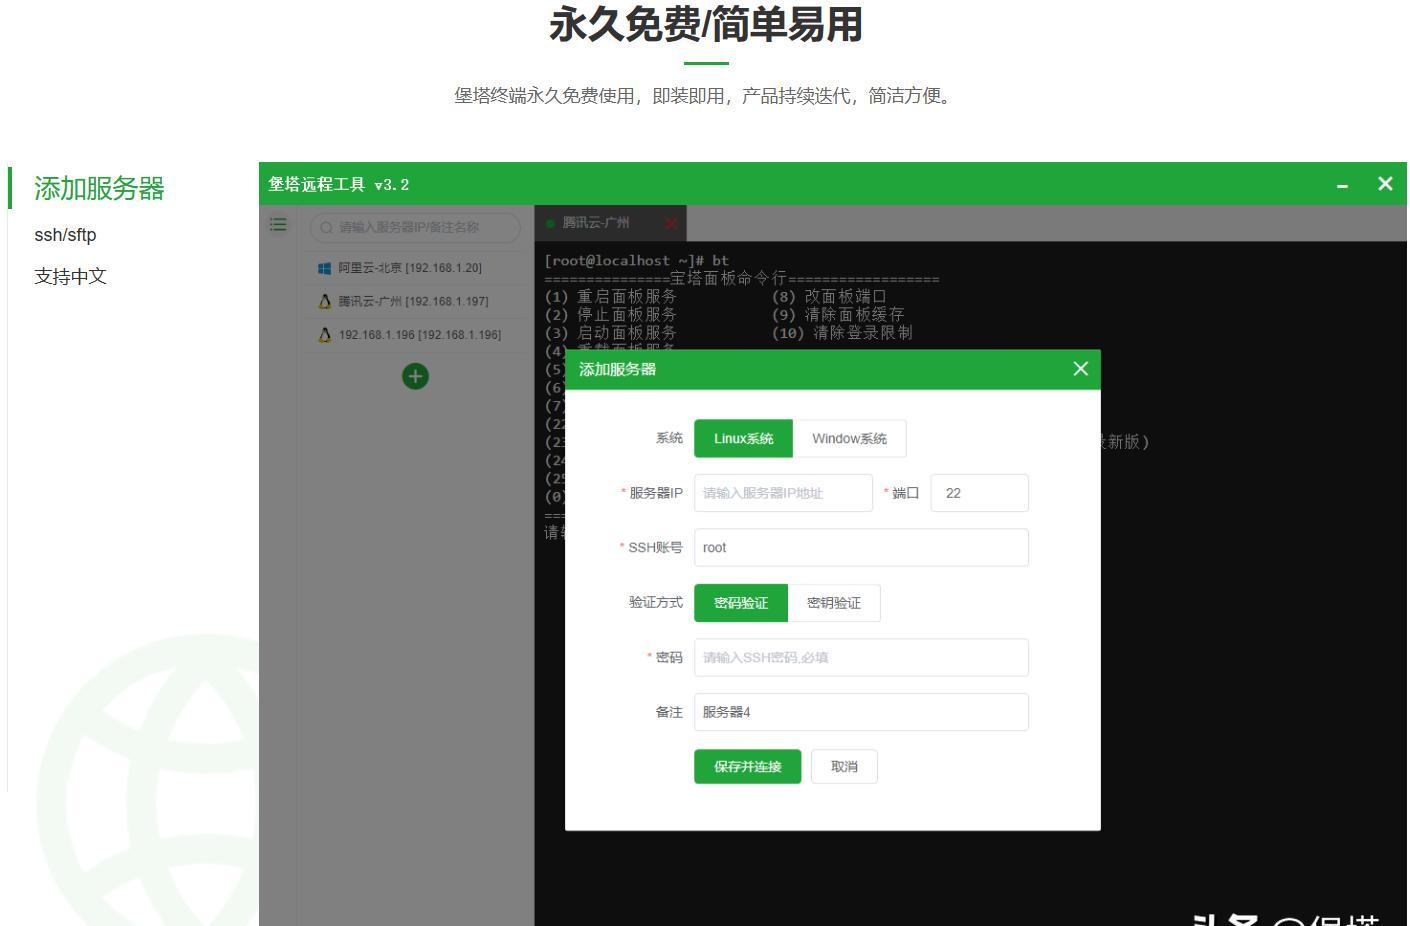Select the 192.168.1.196 server entry

point(415,335)
